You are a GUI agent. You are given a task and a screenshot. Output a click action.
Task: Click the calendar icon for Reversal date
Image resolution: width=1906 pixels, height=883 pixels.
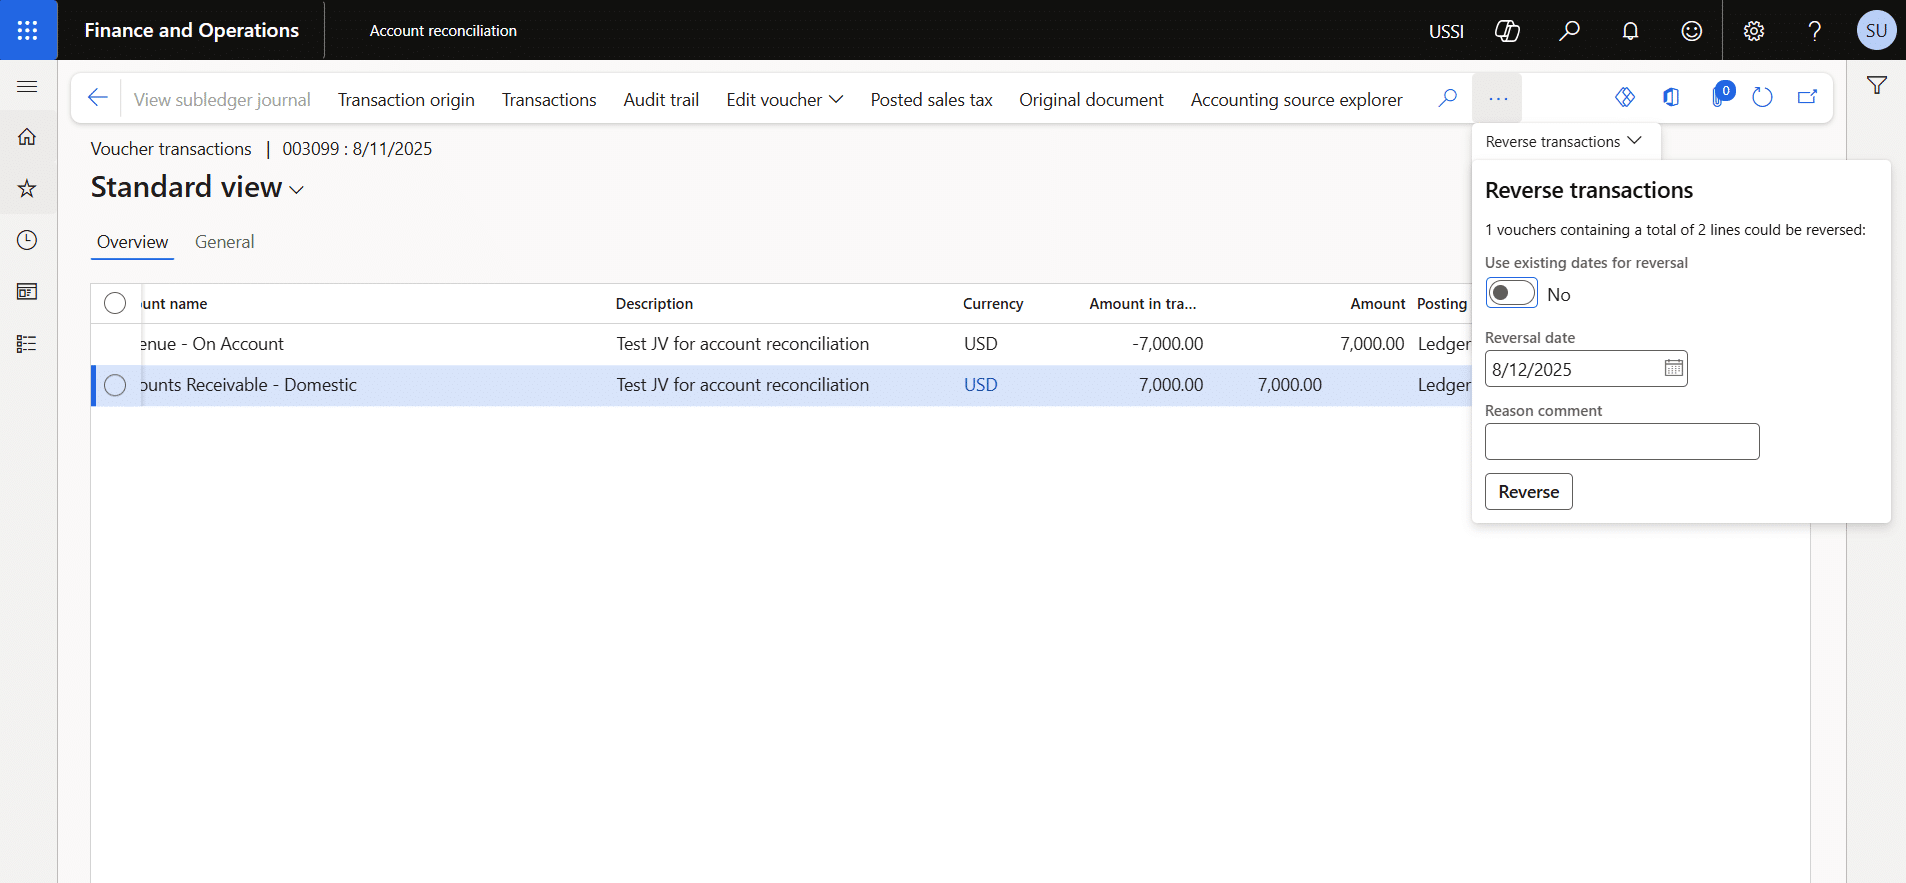(1673, 369)
